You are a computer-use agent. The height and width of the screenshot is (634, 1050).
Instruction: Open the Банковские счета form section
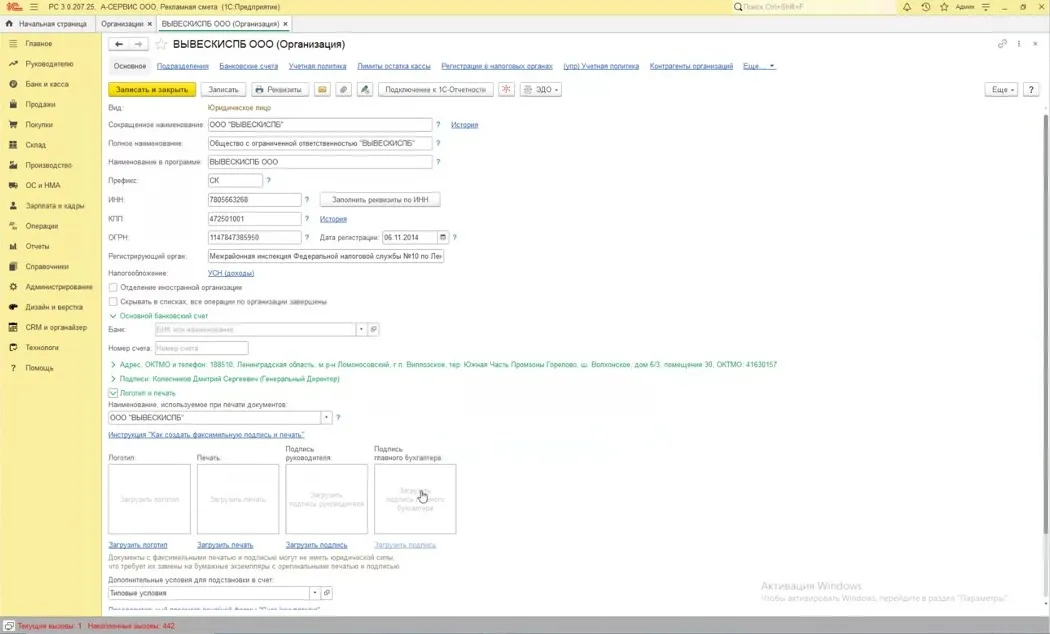coord(248,66)
